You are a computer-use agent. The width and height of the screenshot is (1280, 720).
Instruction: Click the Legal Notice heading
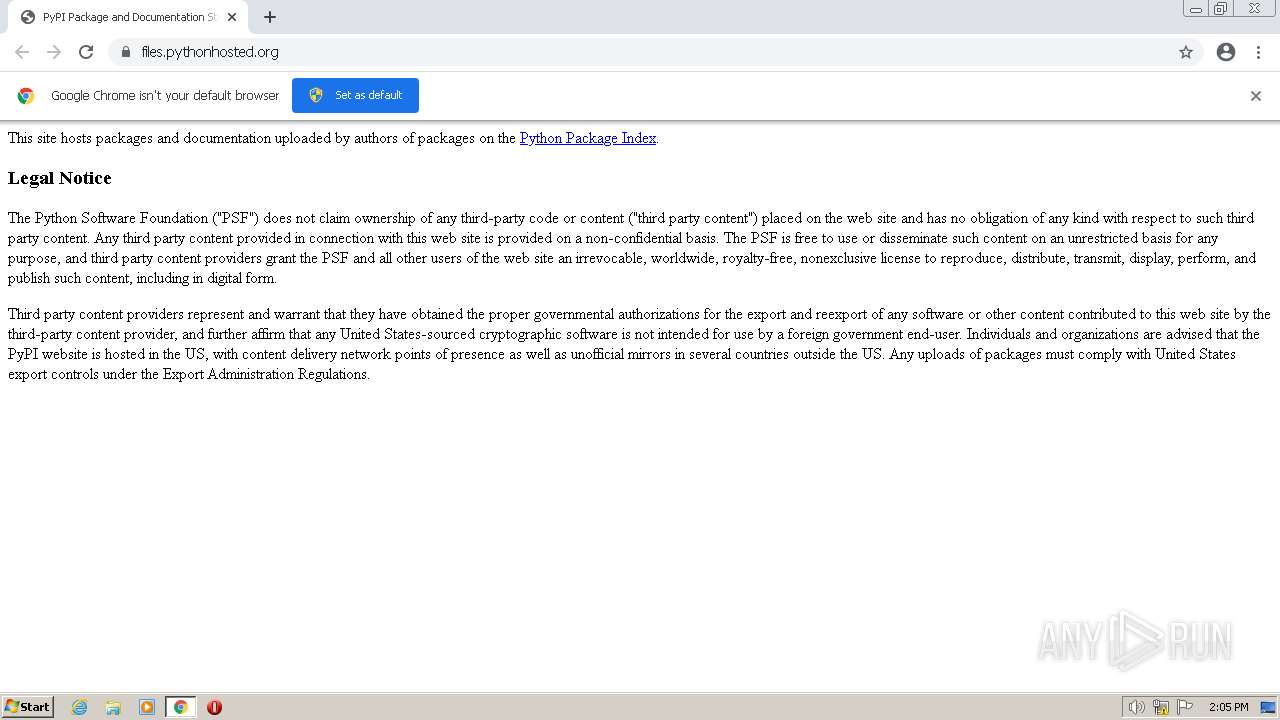[x=59, y=178]
